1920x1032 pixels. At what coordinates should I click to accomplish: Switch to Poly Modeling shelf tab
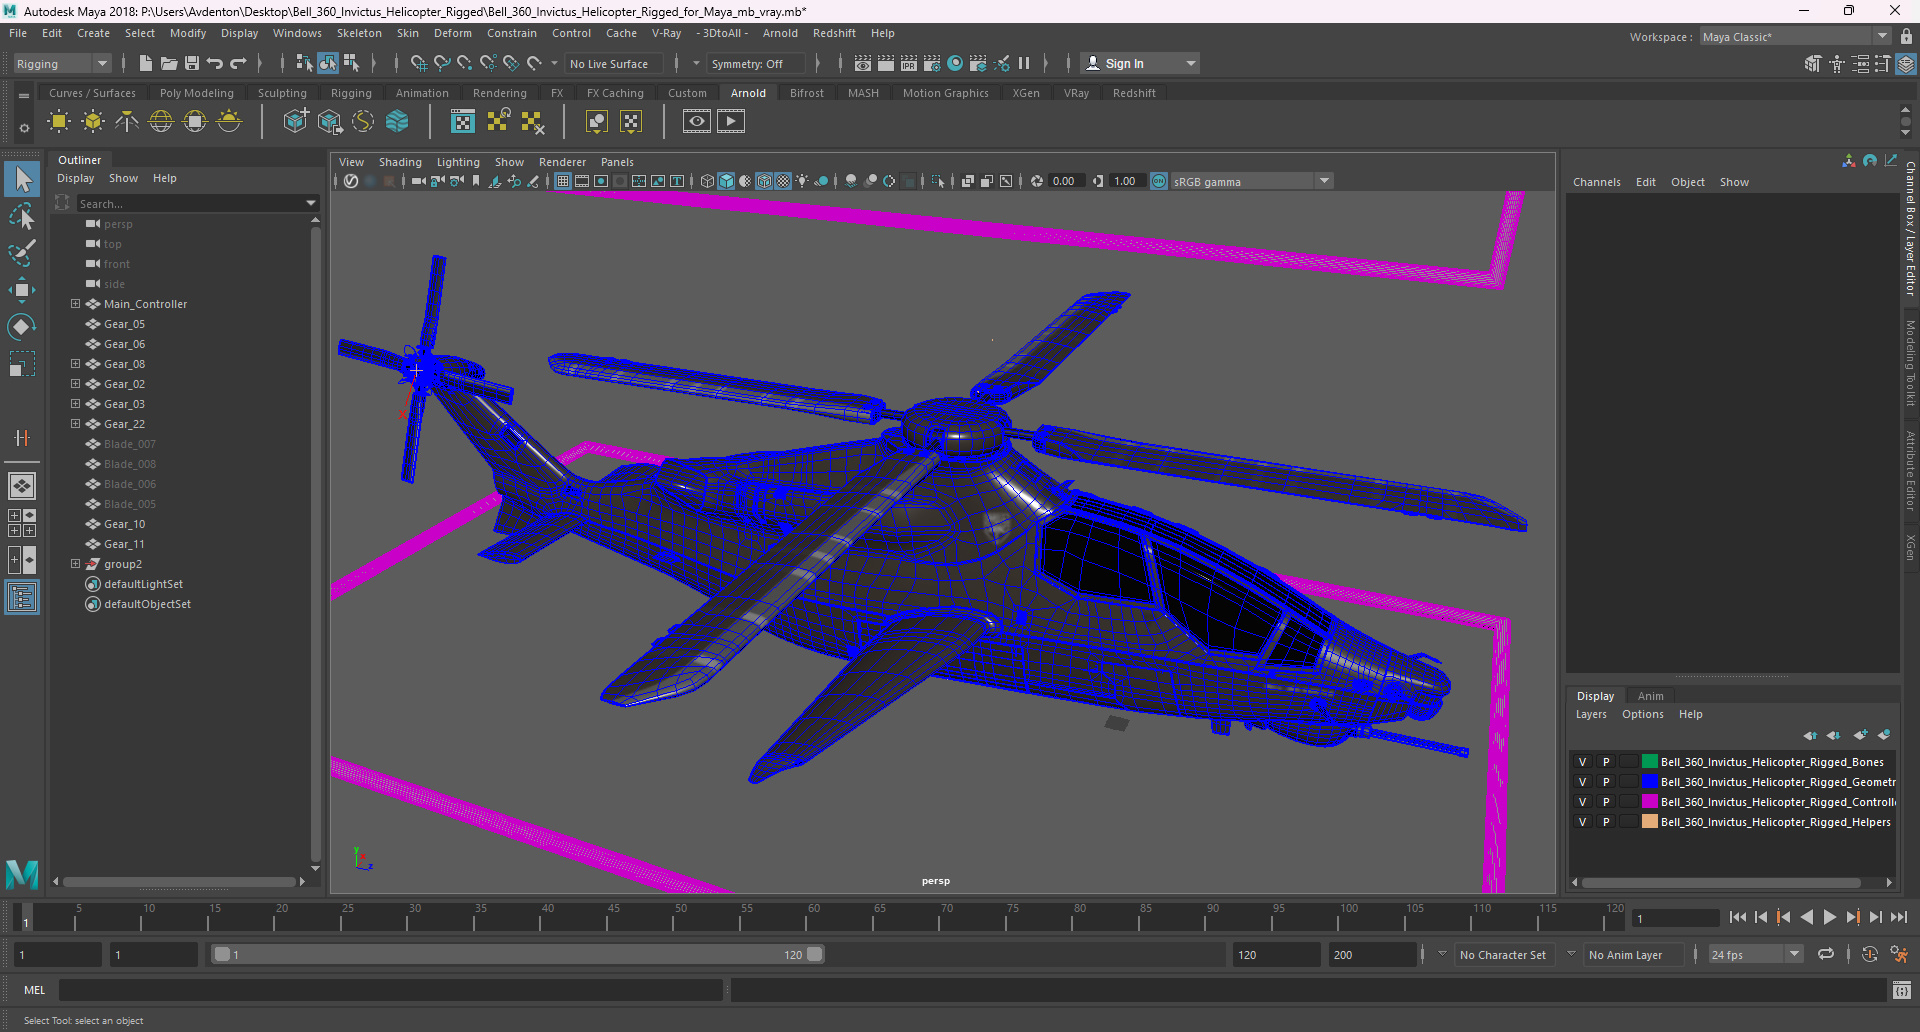197,93
